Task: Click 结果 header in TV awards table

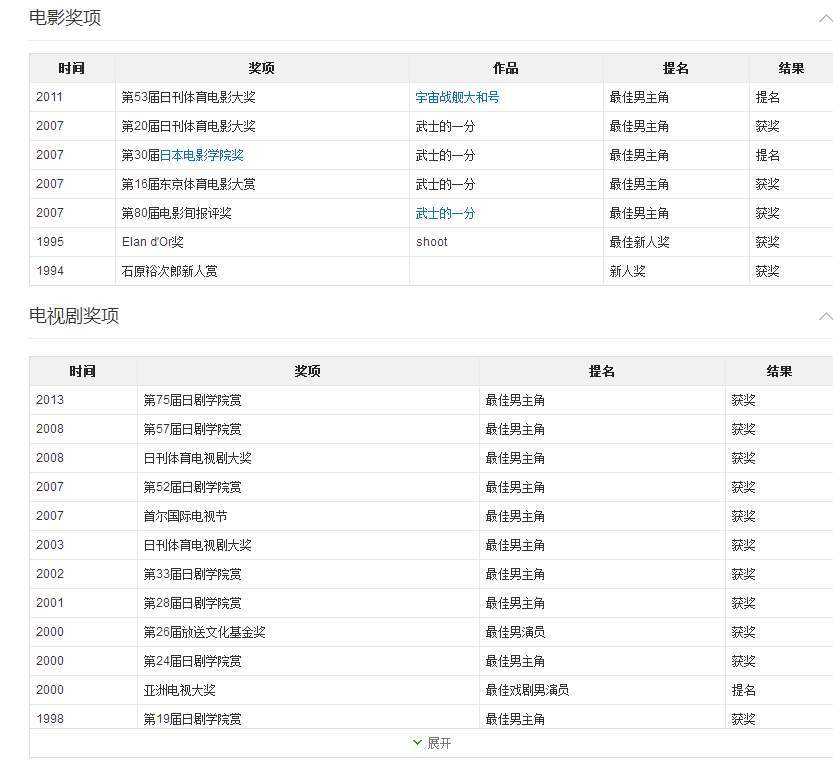Action: 779,371
